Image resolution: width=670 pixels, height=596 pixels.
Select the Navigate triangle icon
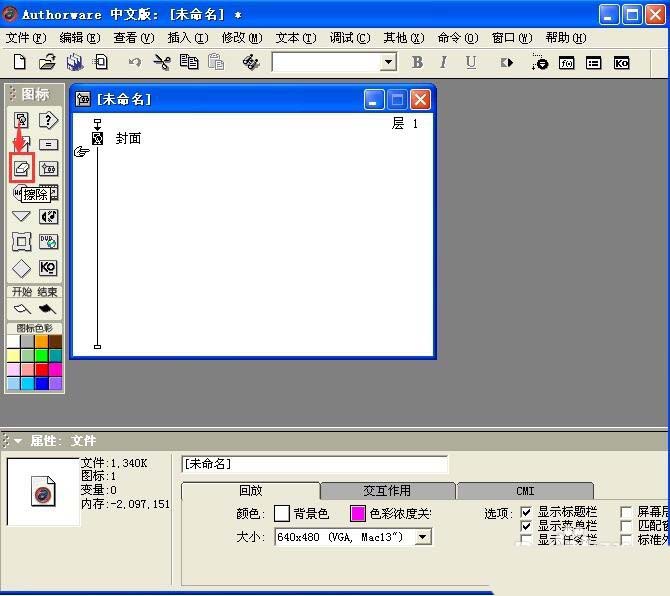21,217
